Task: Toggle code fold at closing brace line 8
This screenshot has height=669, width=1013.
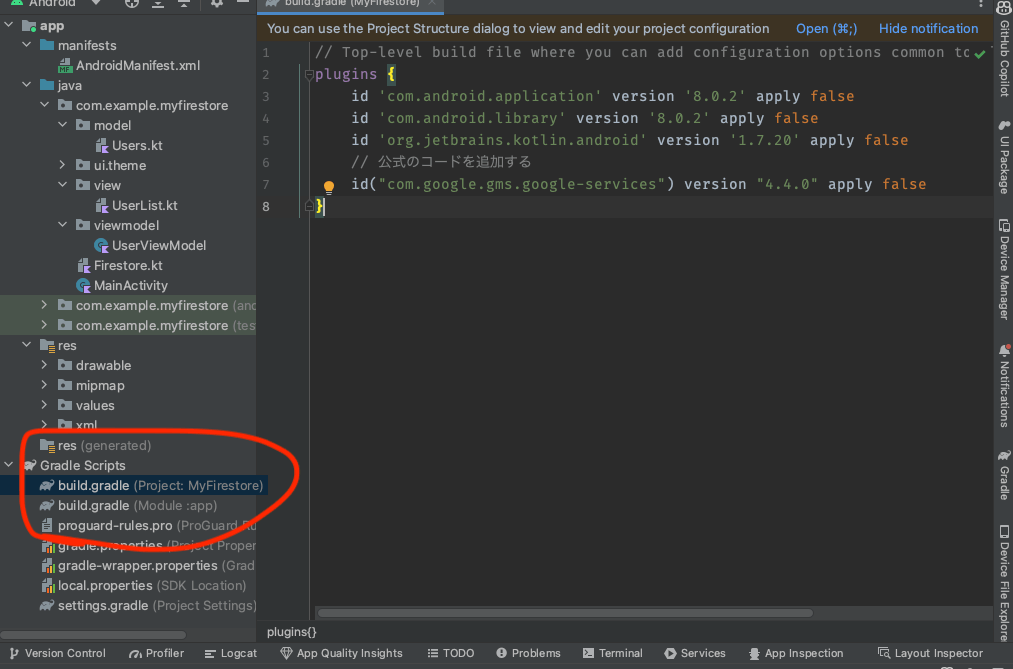Action: pos(309,207)
